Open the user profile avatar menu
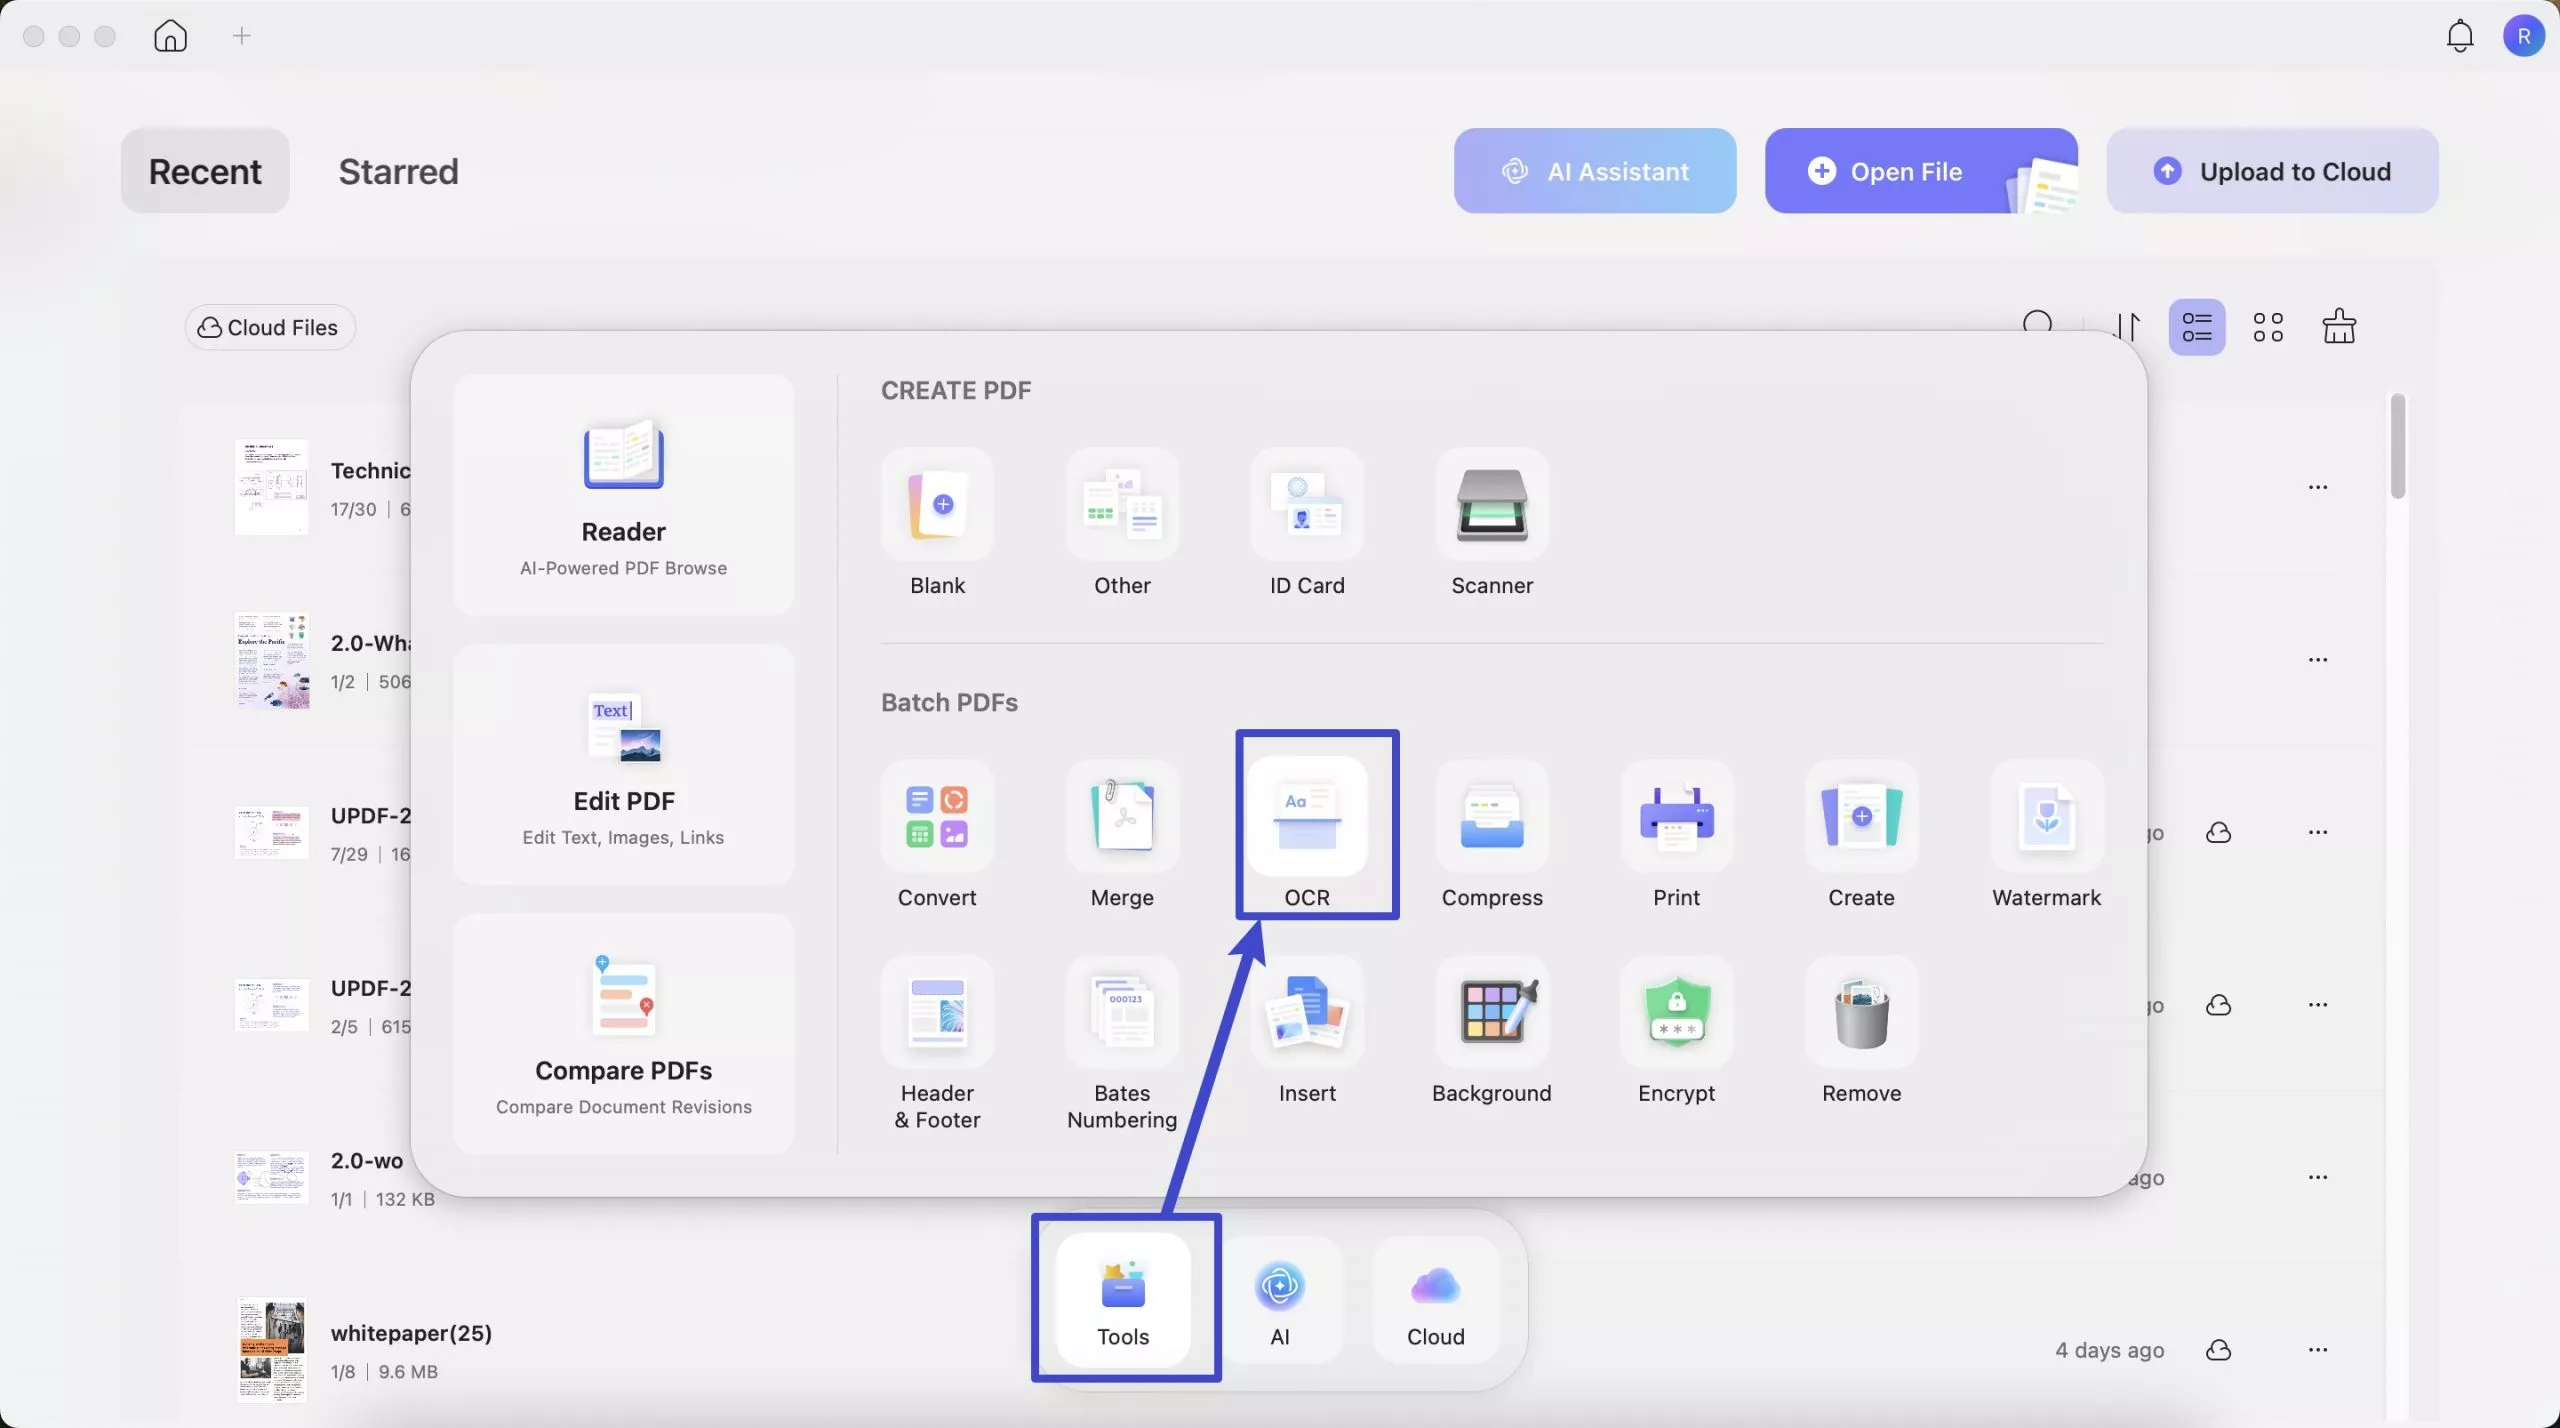The image size is (2560, 1428). click(x=2522, y=36)
